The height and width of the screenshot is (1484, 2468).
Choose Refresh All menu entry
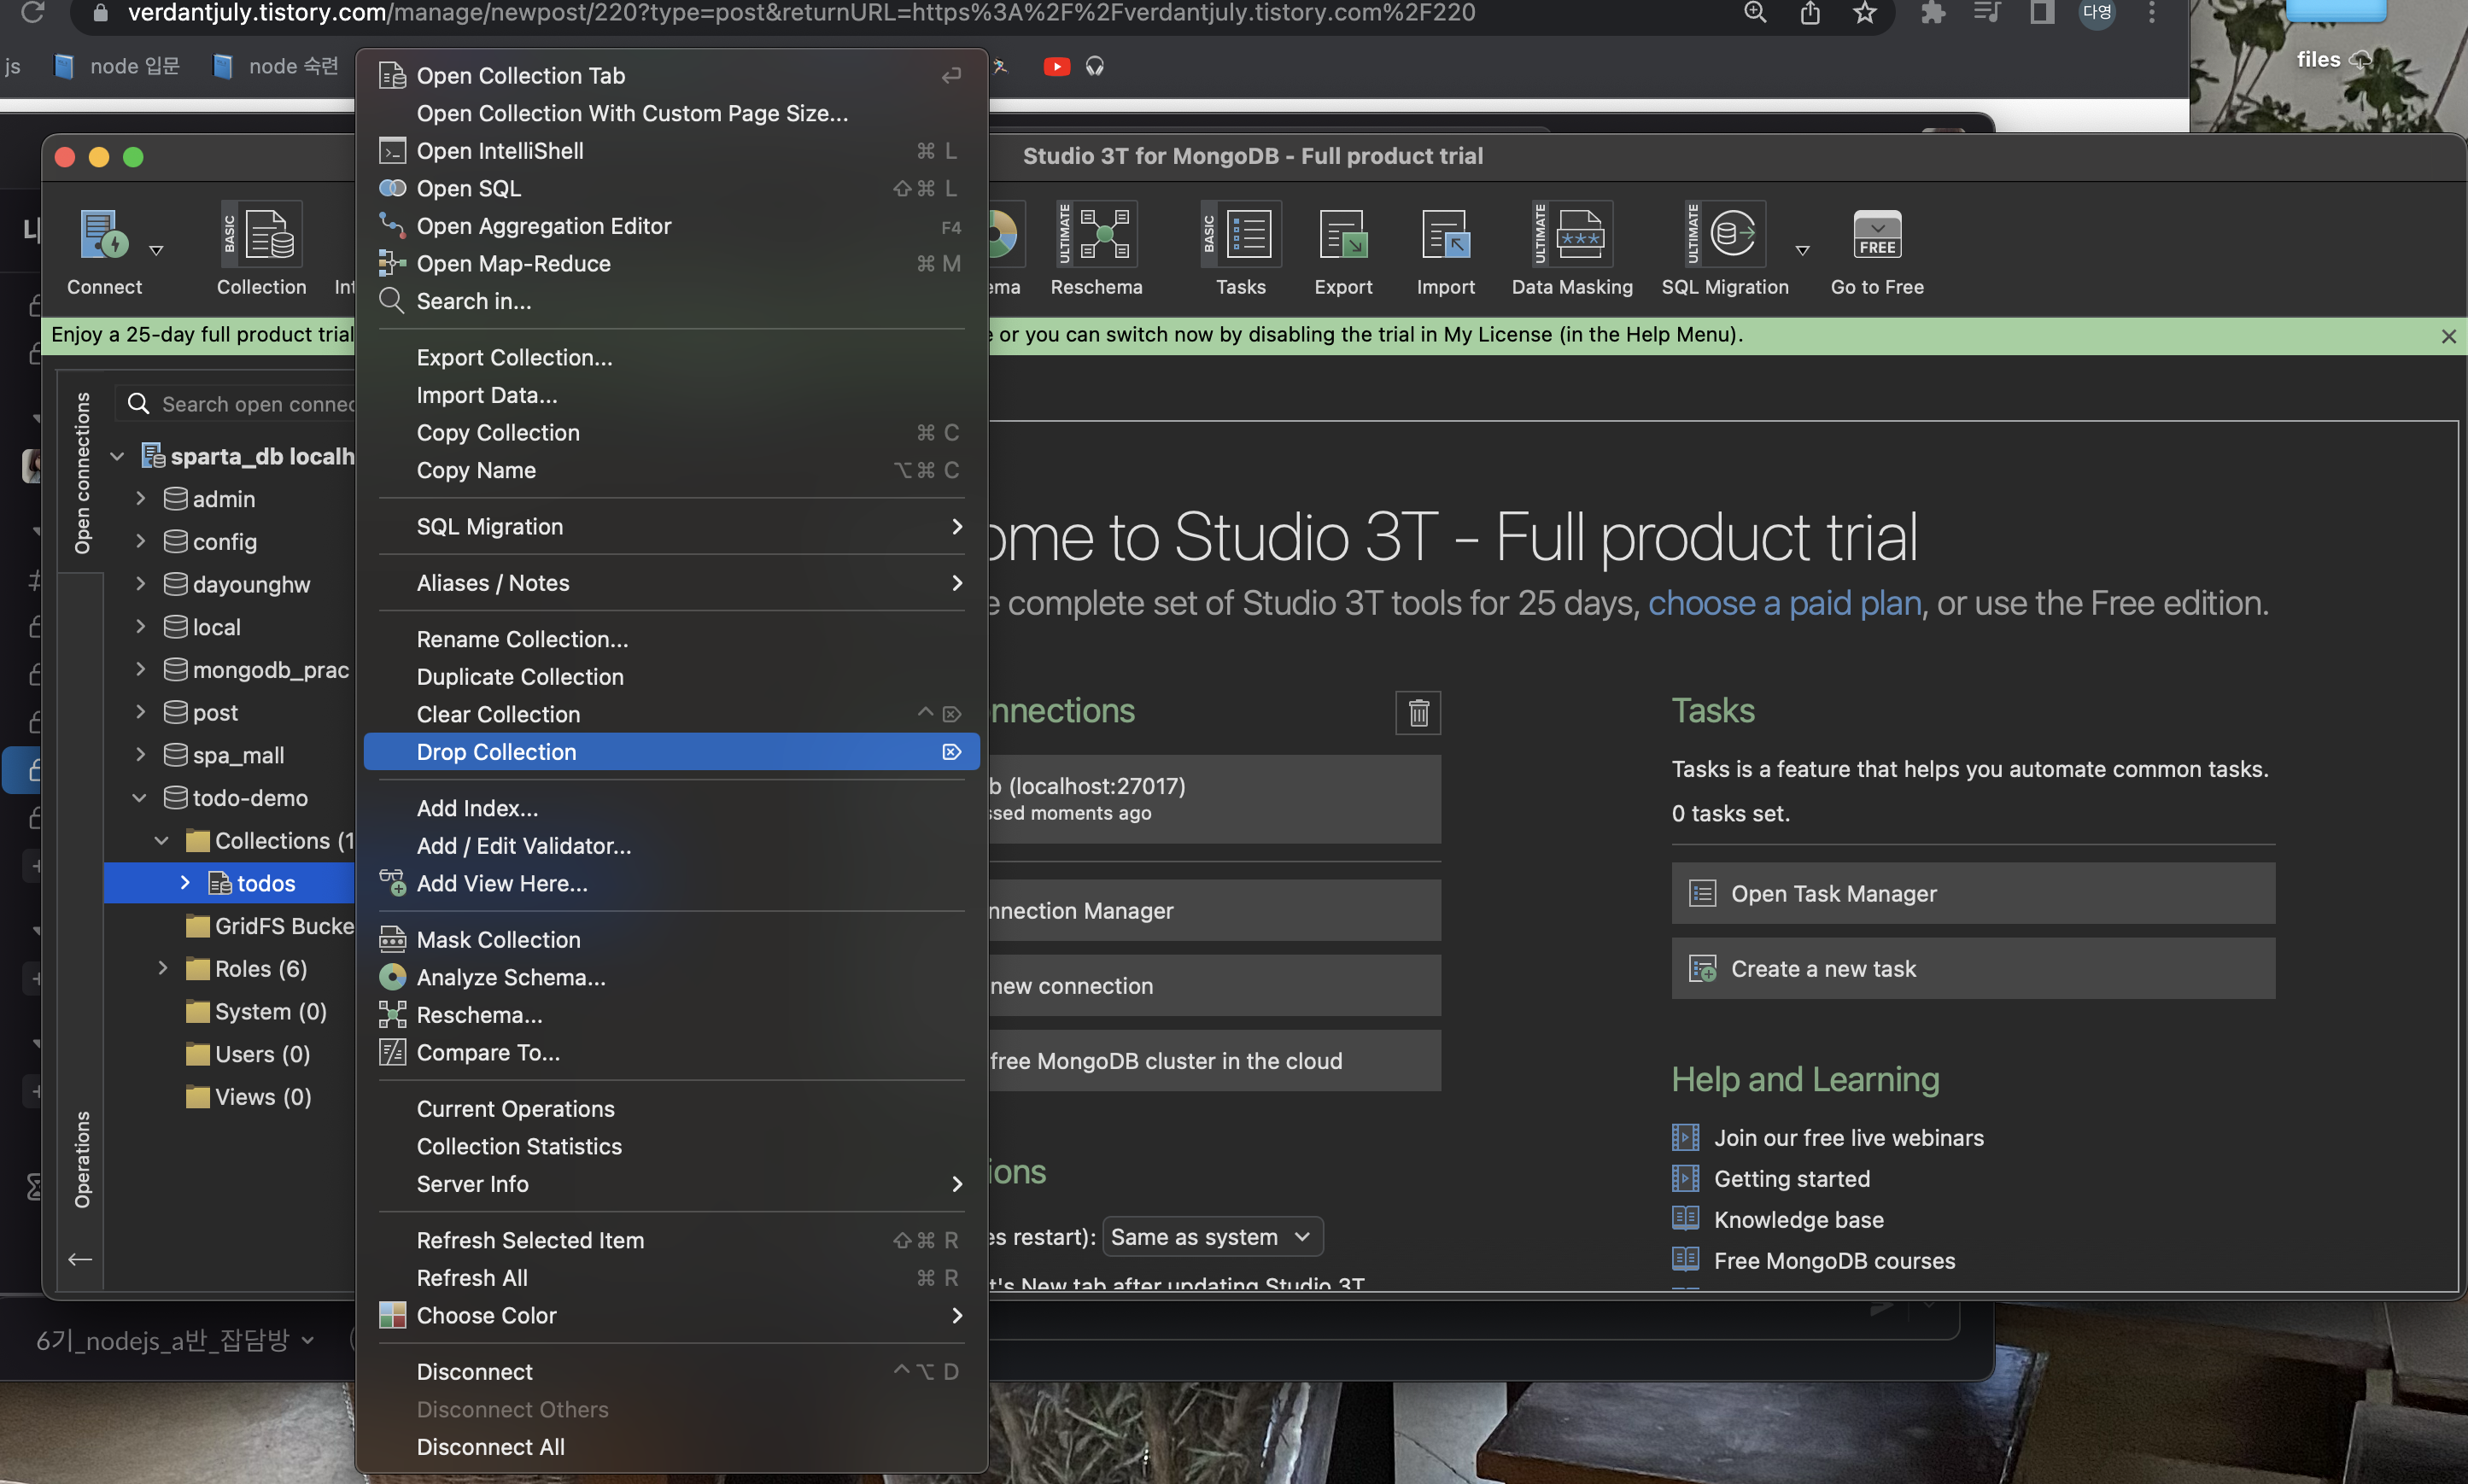671,1278
